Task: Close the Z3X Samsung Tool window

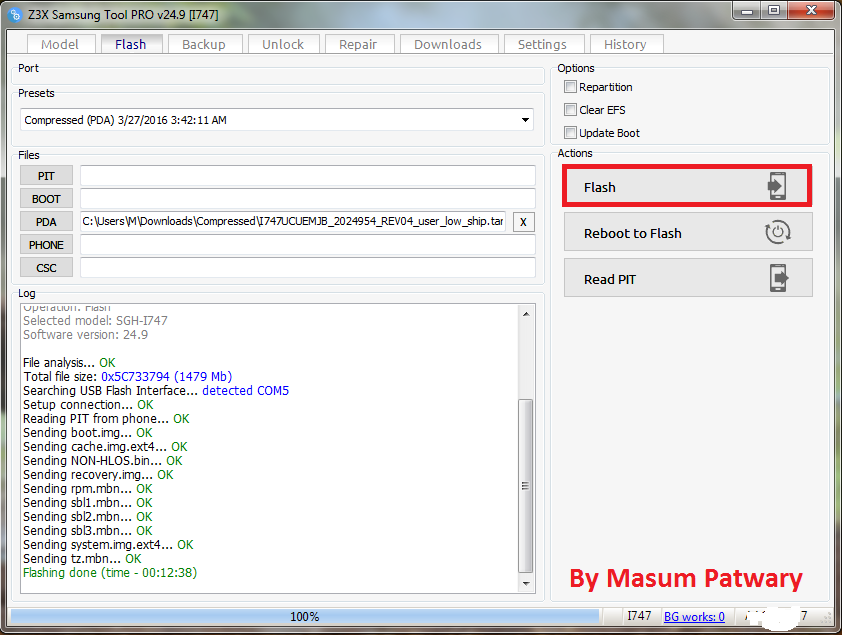Action: pyautogui.click(x=811, y=10)
